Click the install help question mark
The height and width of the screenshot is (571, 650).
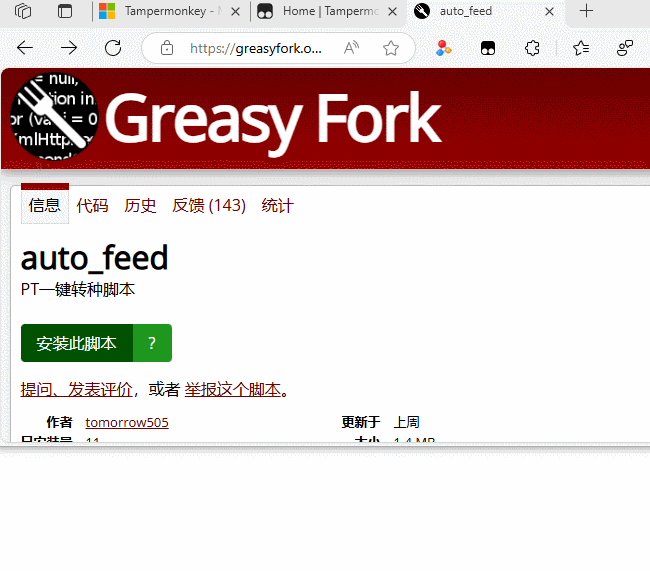click(x=152, y=343)
